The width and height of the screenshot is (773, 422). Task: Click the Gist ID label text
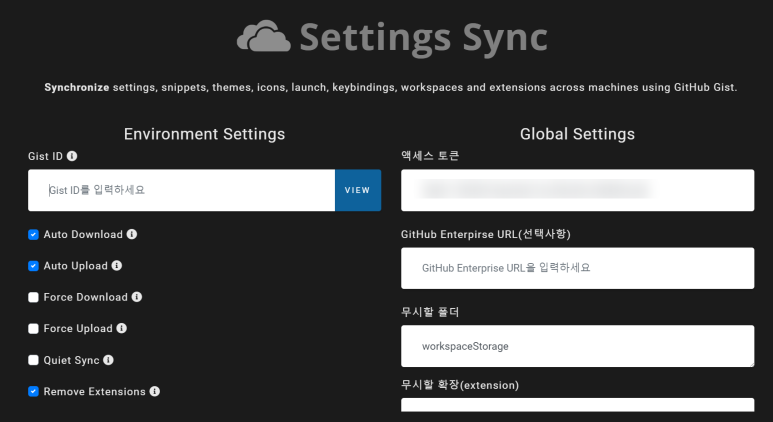tap(45, 156)
